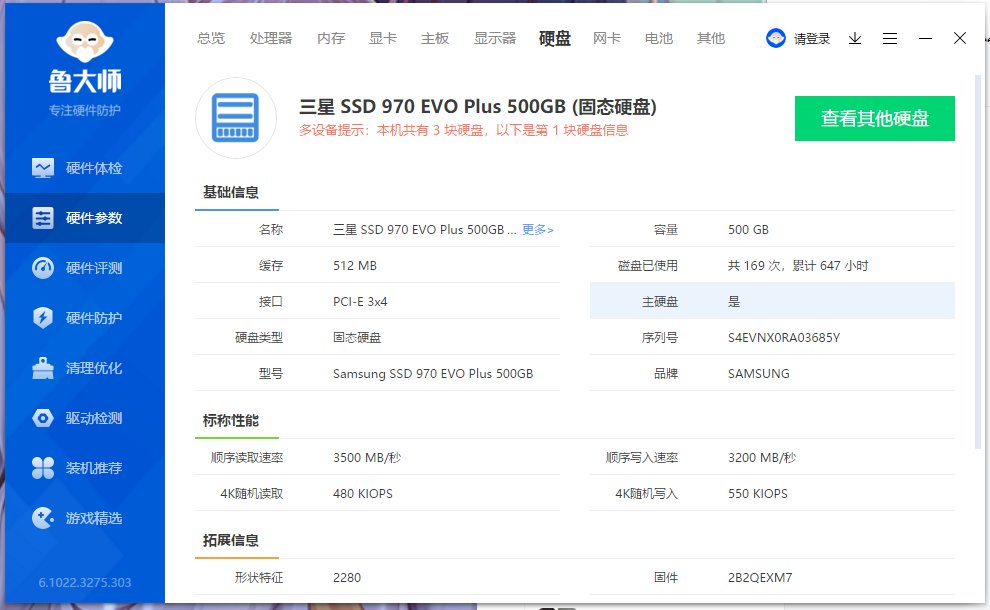Select 硬件参数 list icon in sidebar
This screenshot has width=990, height=610.
(43, 218)
